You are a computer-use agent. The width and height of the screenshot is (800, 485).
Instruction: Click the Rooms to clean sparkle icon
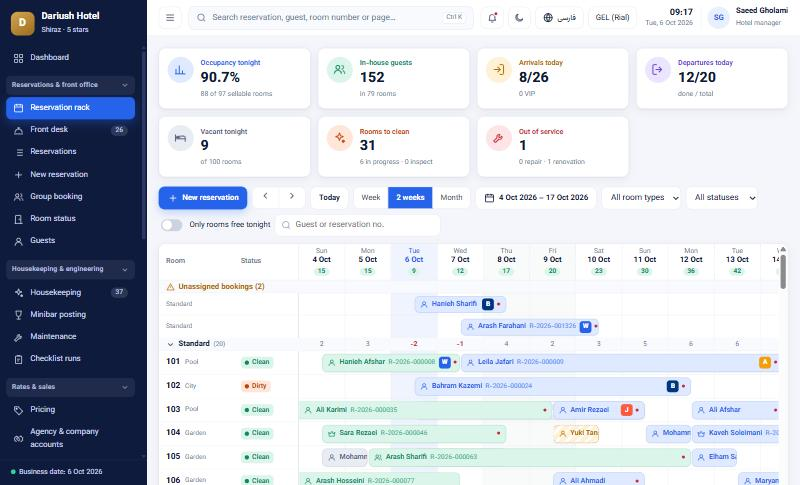339,138
